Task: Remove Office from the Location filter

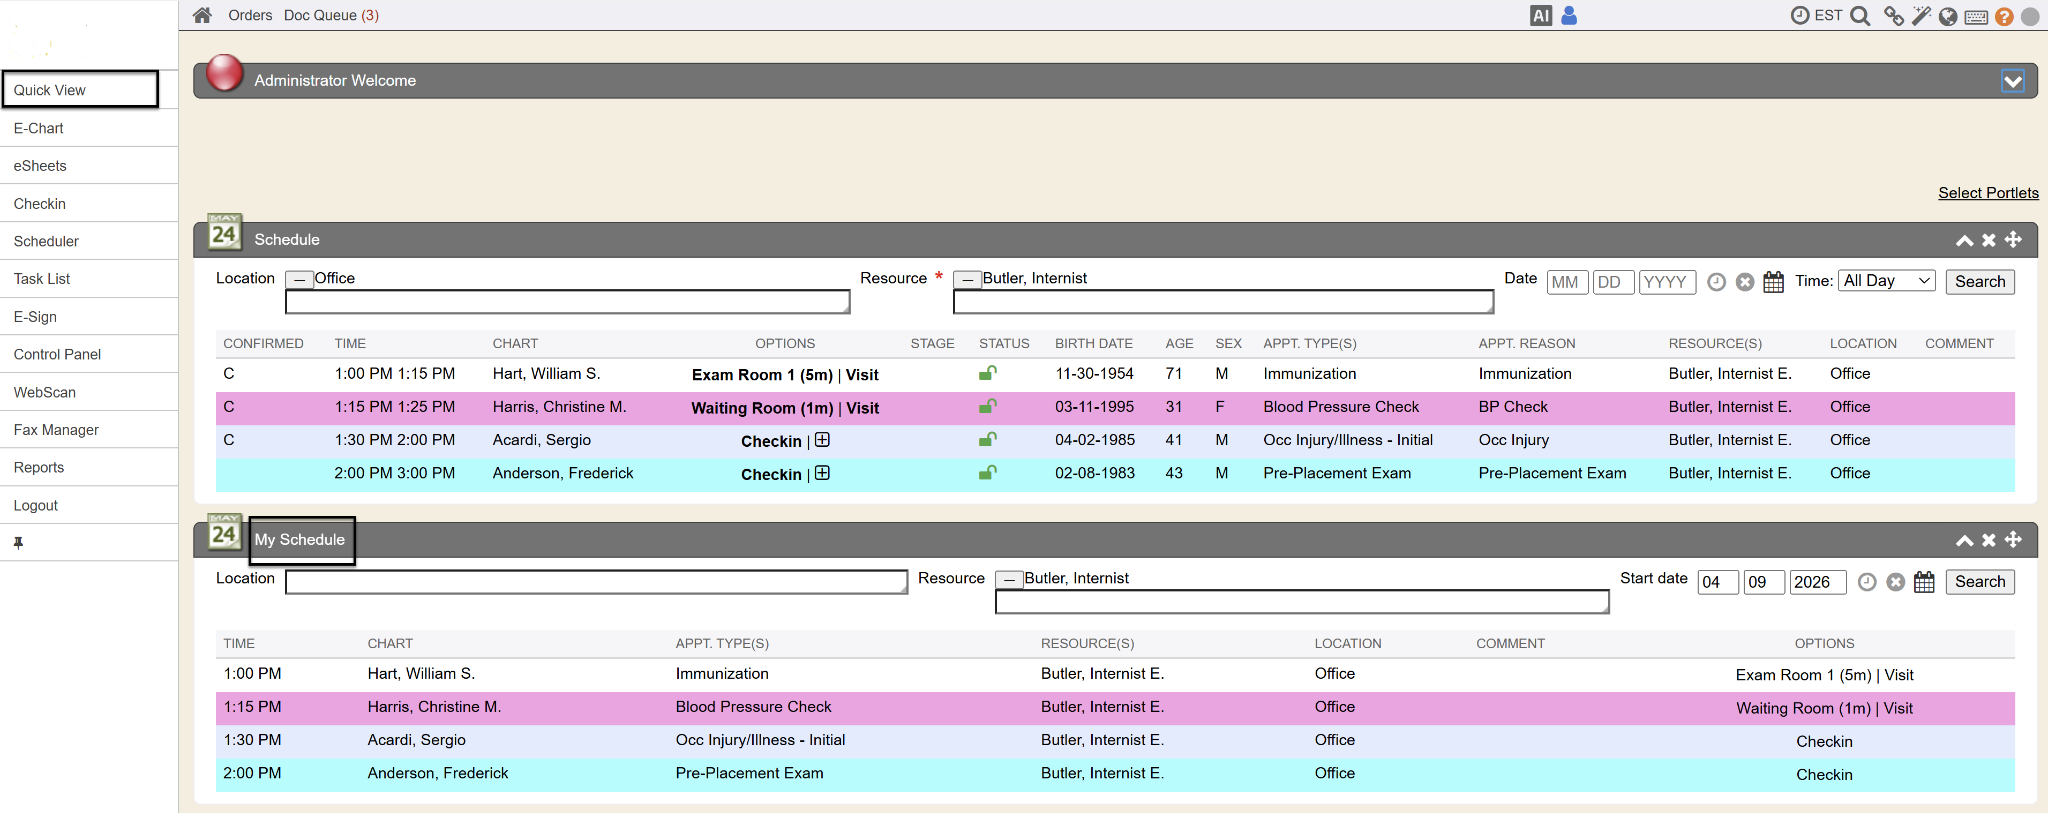Action: coord(299,280)
